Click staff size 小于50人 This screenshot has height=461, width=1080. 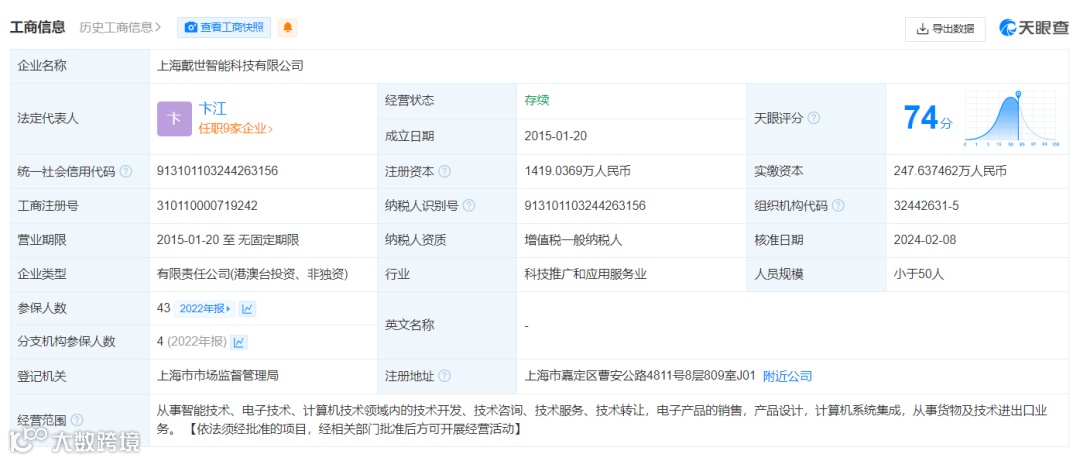pyautogui.click(x=919, y=274)
